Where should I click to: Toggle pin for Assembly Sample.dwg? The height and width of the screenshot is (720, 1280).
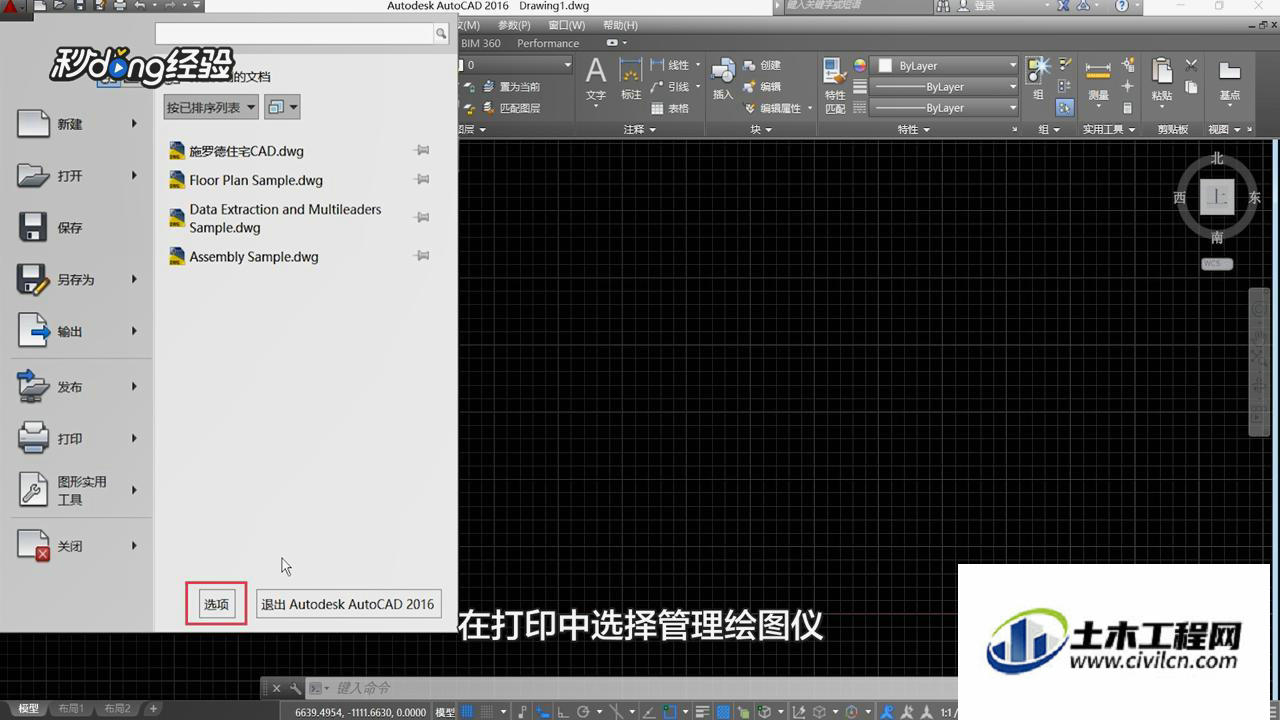(x=422, y=256)
